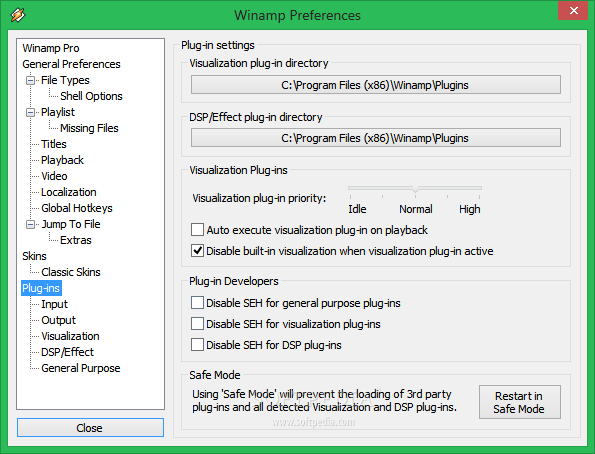Screen dimensions: 595x454
Task: Open the Shell Options preferences page
Action: click(x=91, y=96)
